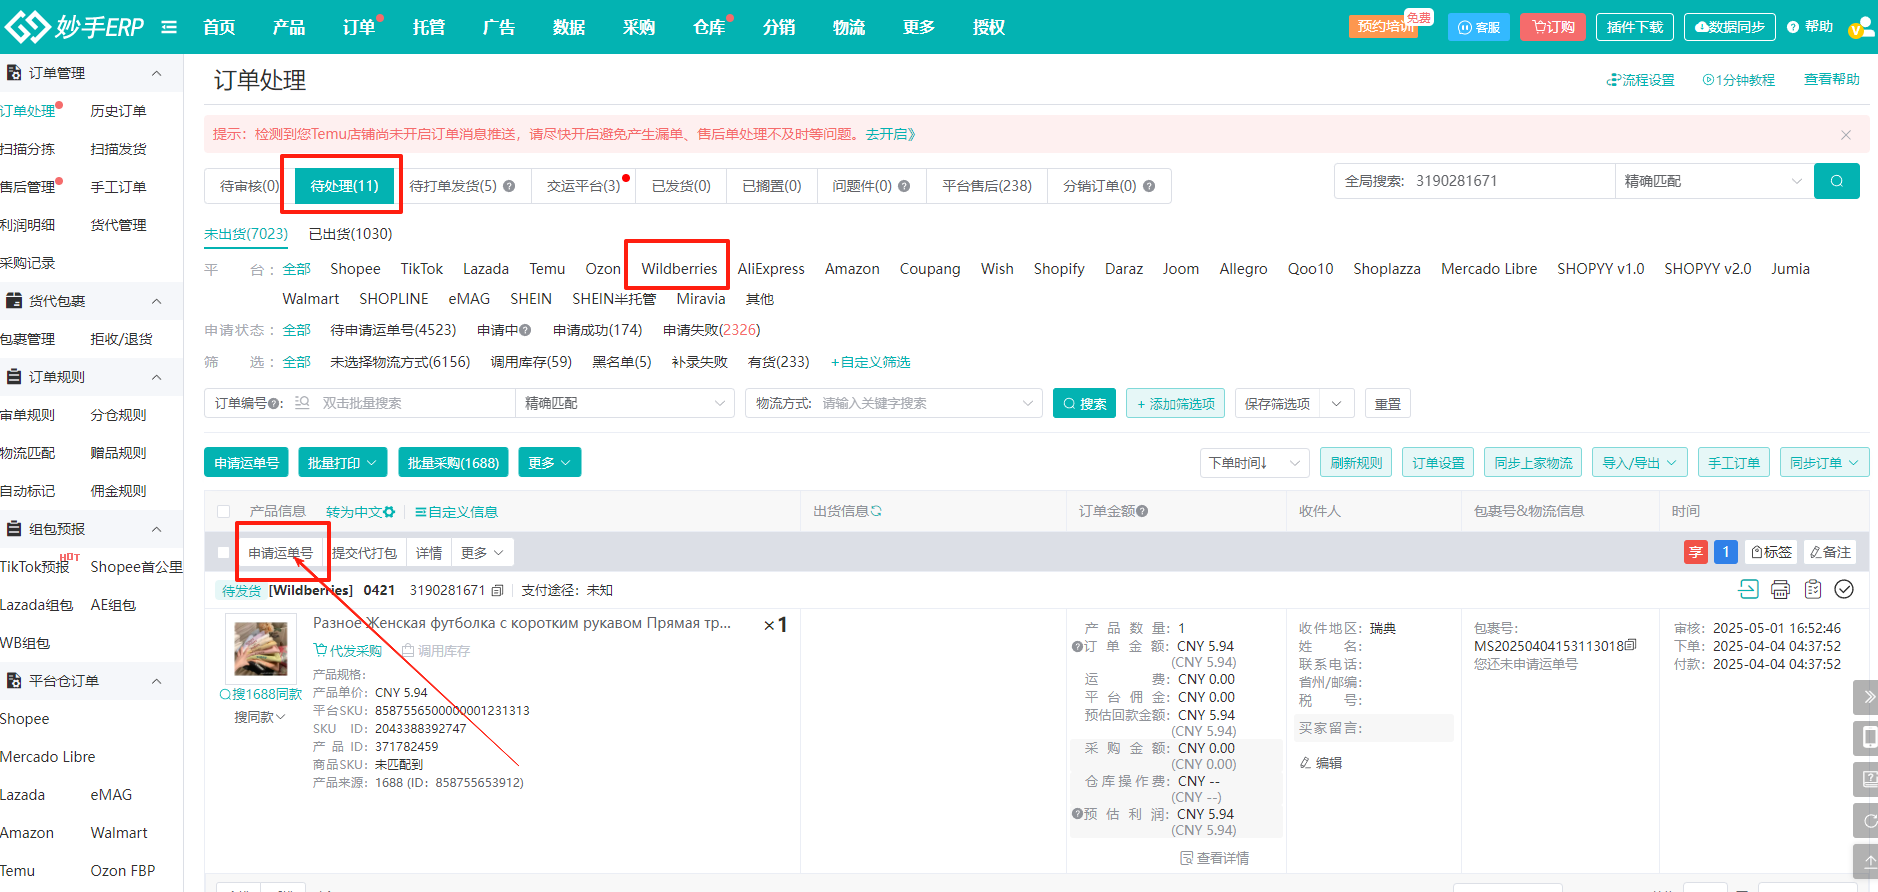
Task: Open the 下单时间 sort dropdown
Action: (x=1255, y=463)
